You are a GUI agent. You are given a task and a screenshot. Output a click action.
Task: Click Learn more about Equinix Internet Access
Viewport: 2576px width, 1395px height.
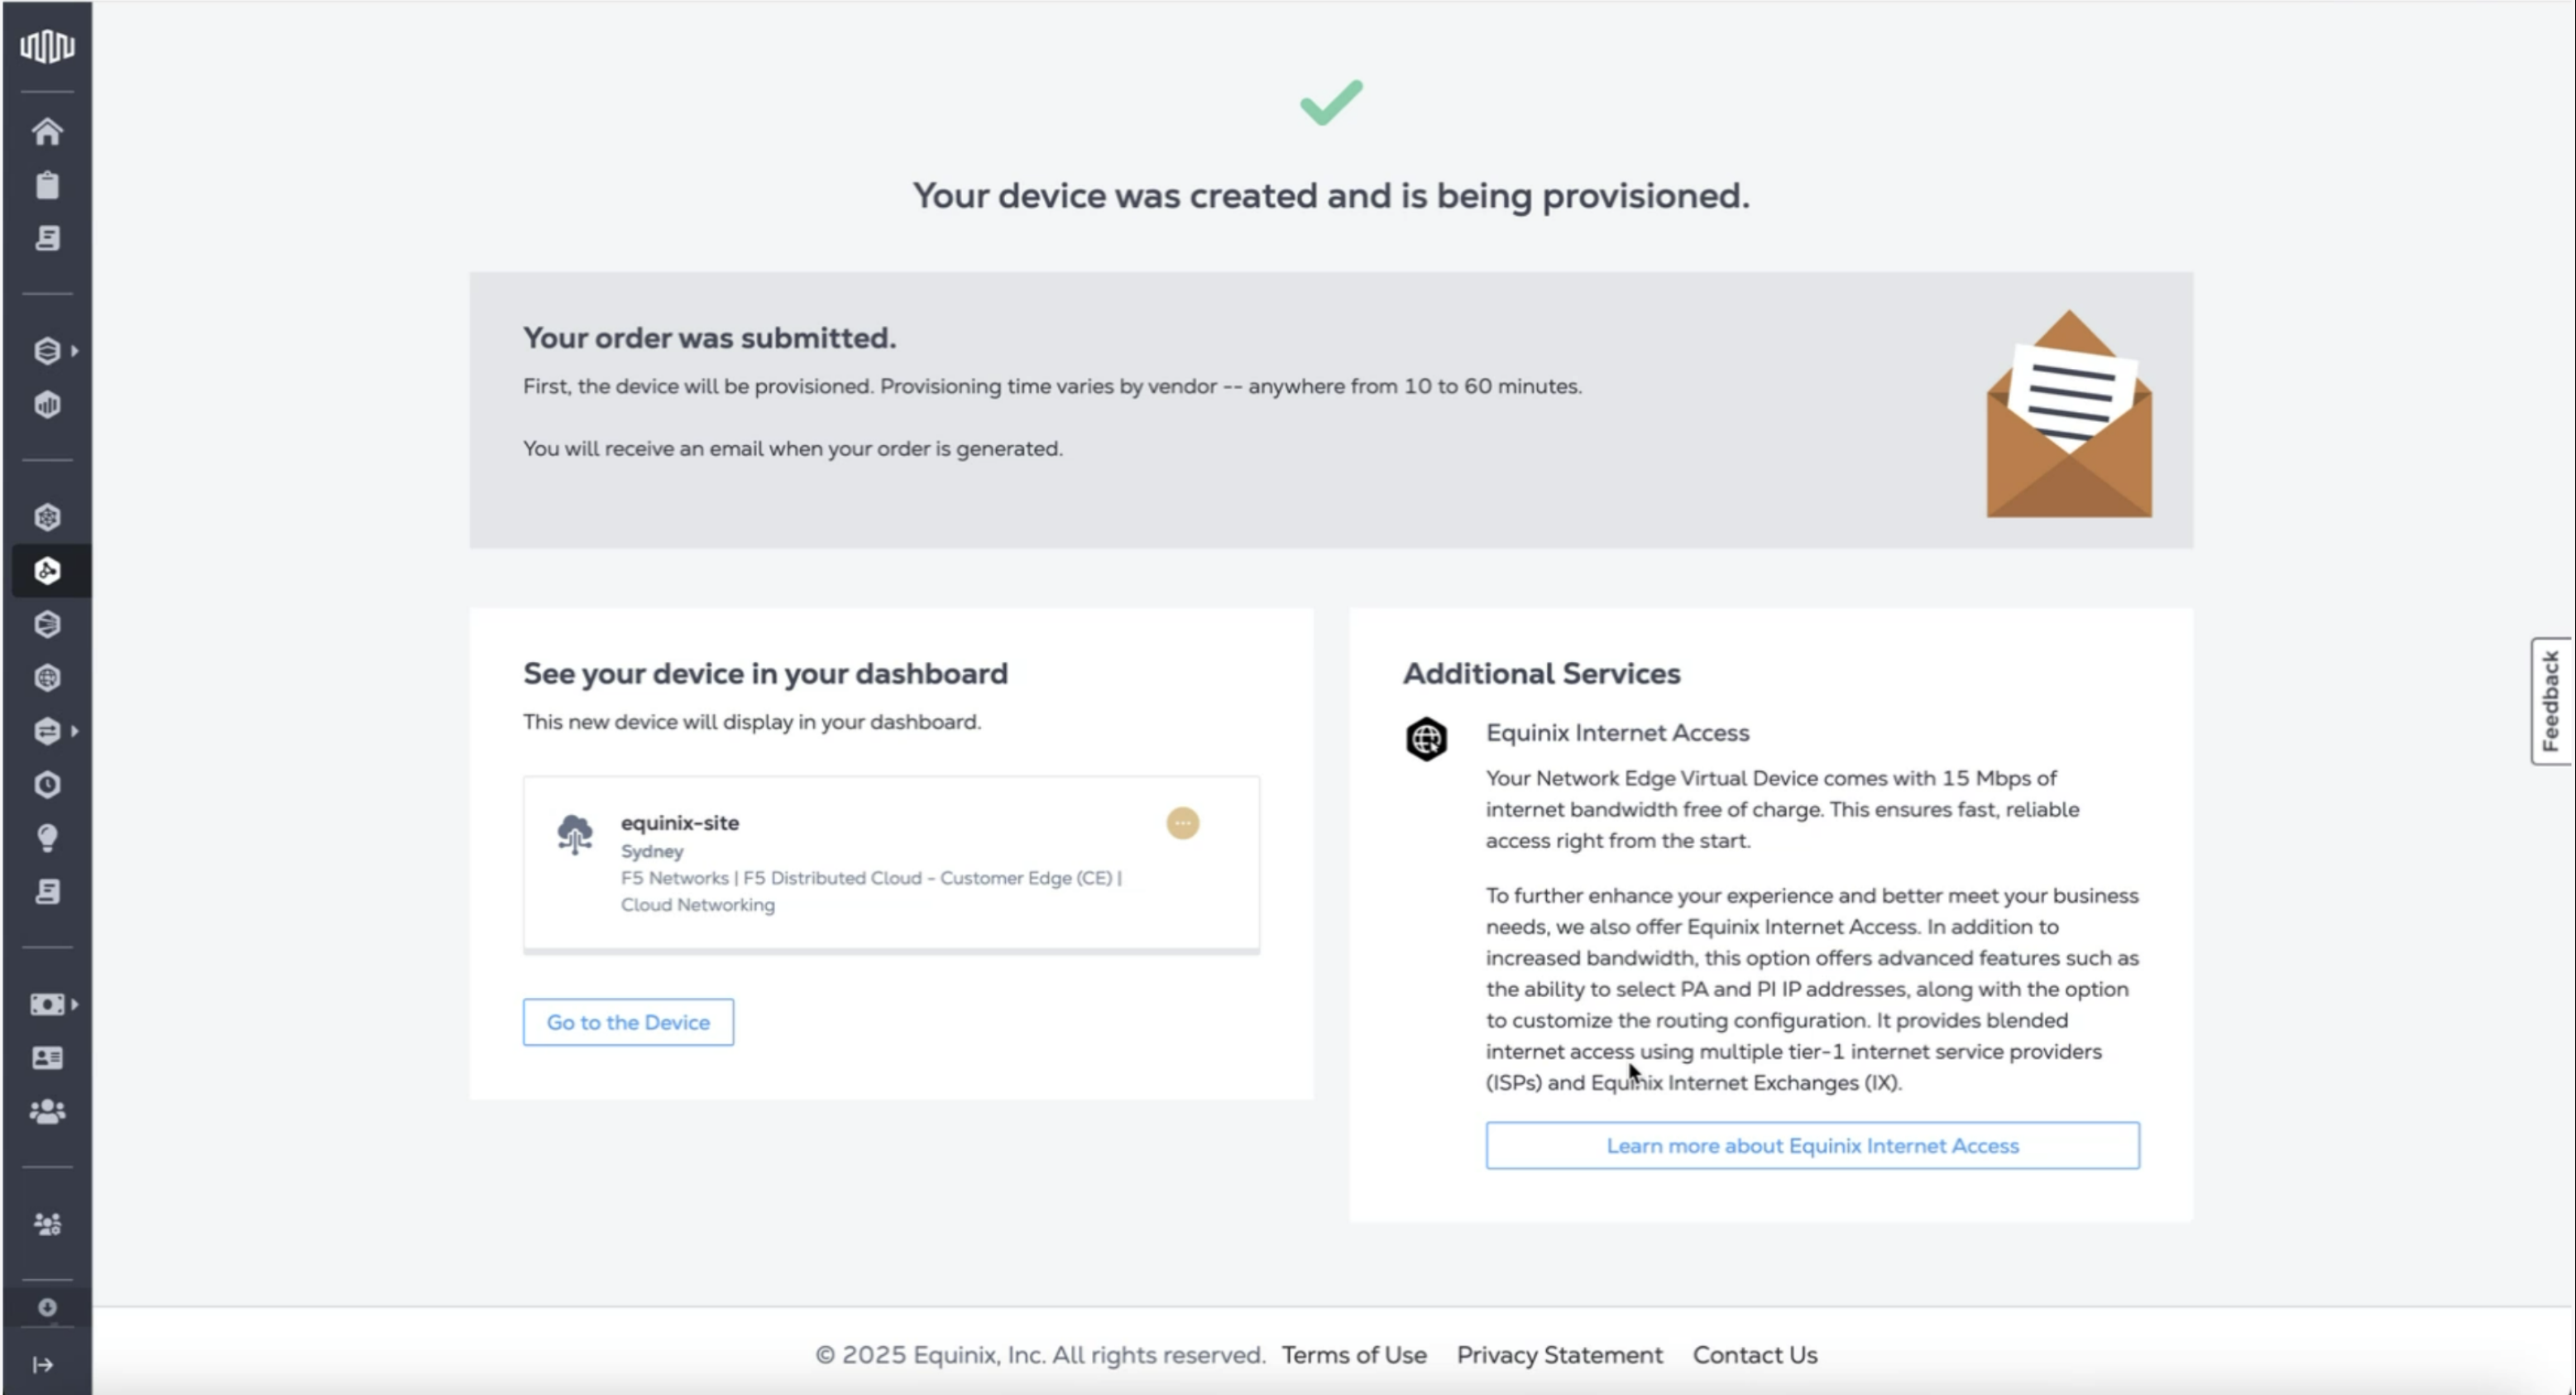(1812, 1146)
